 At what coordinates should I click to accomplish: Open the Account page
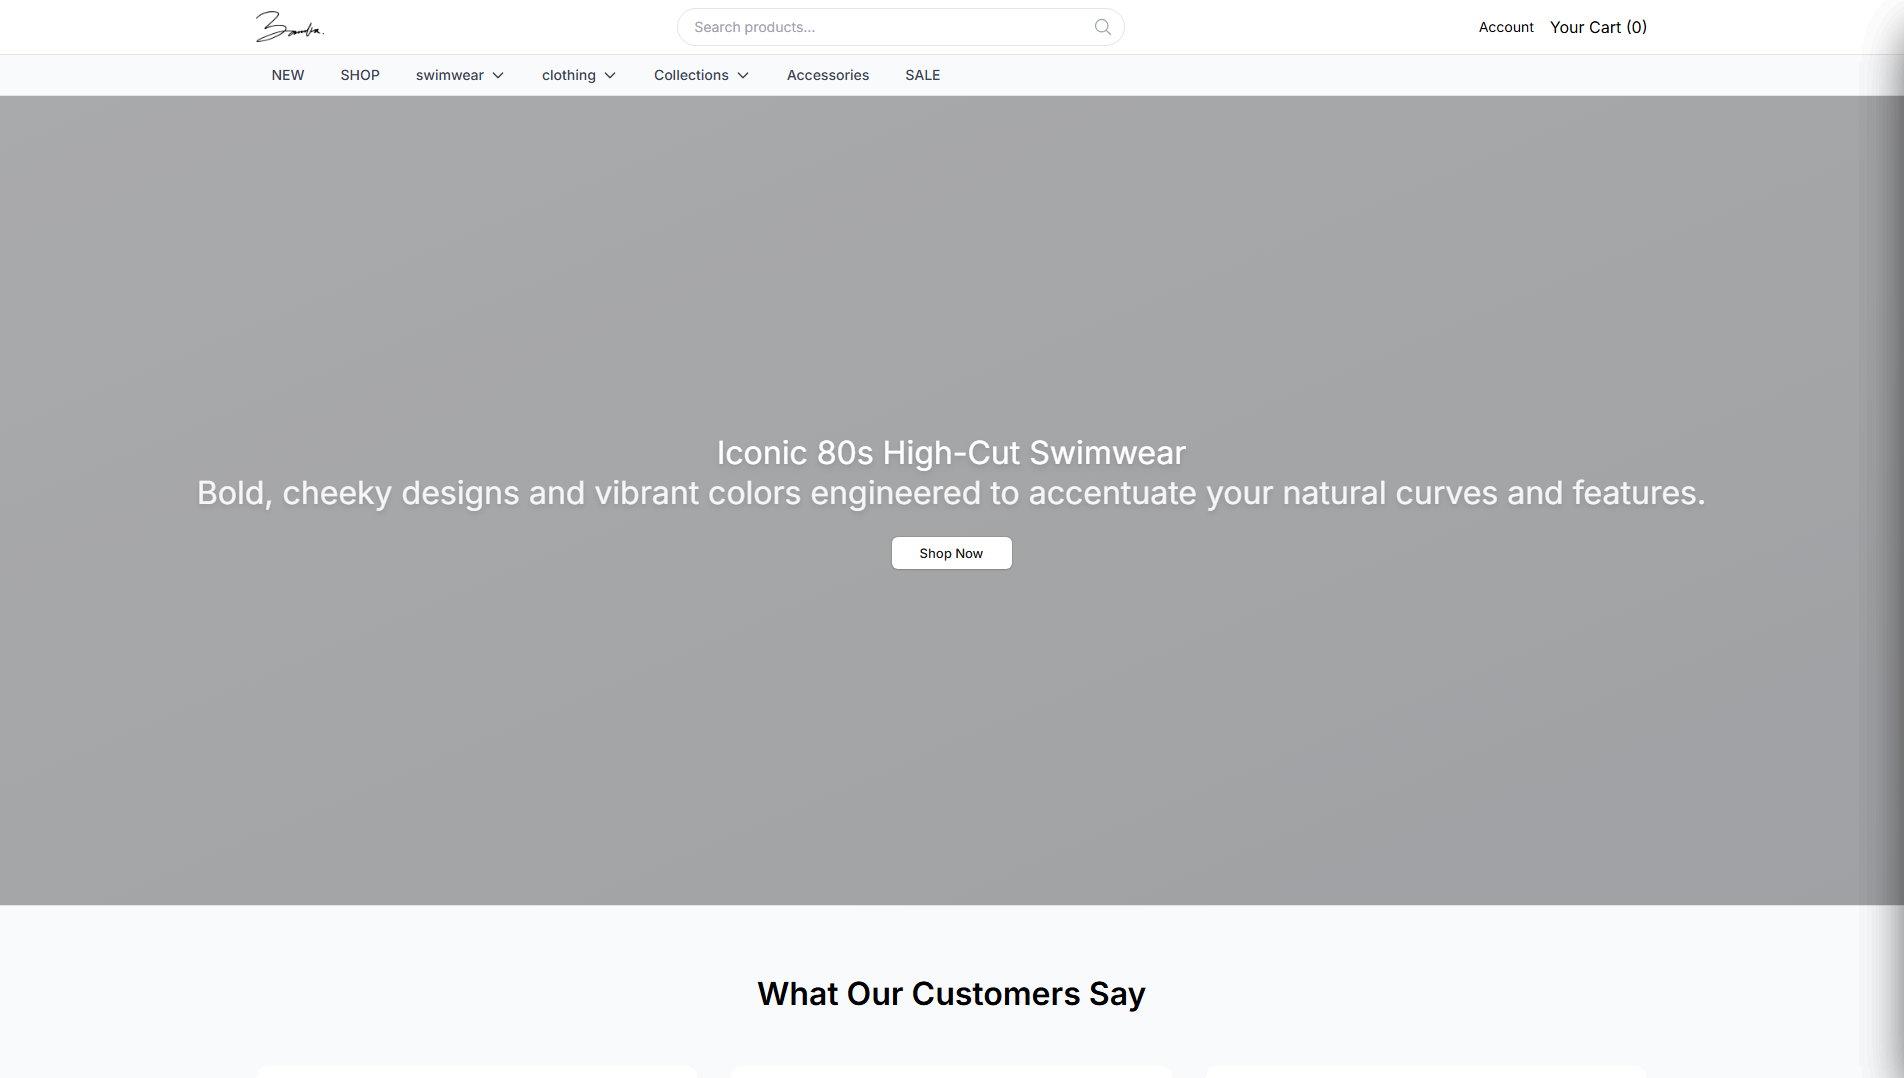(1506, 27)
